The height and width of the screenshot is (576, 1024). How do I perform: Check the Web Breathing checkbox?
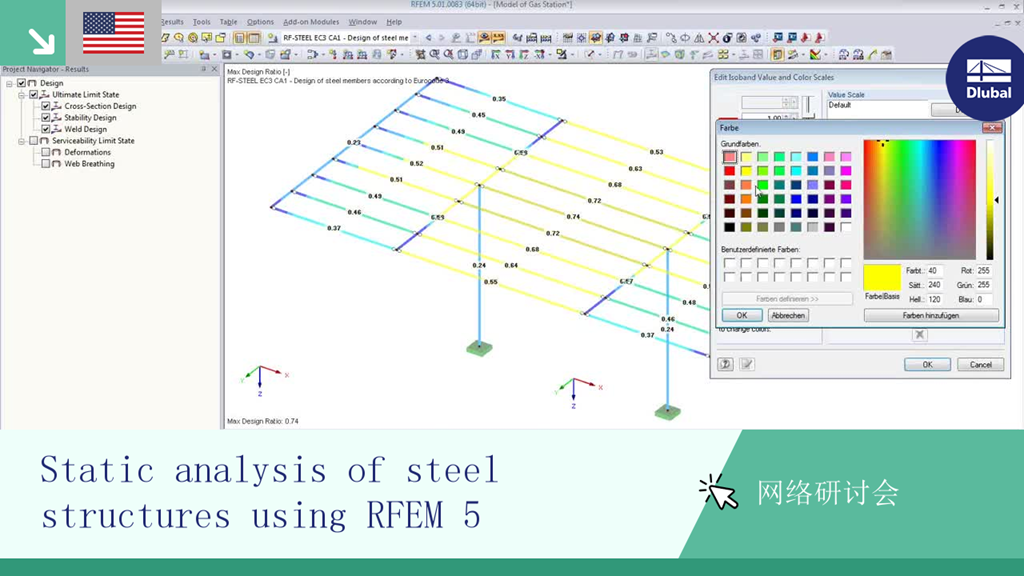click(46, 164)
